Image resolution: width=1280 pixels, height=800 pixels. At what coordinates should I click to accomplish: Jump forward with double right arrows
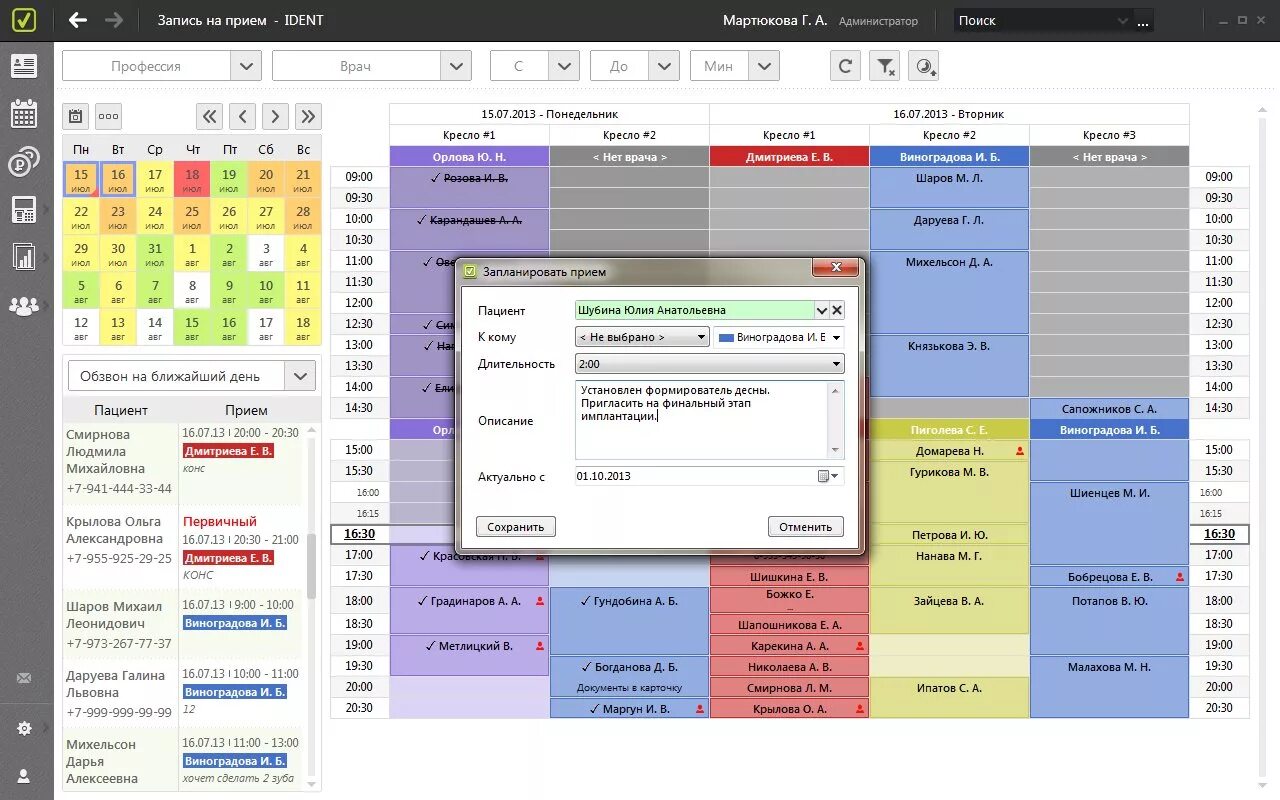308,116
